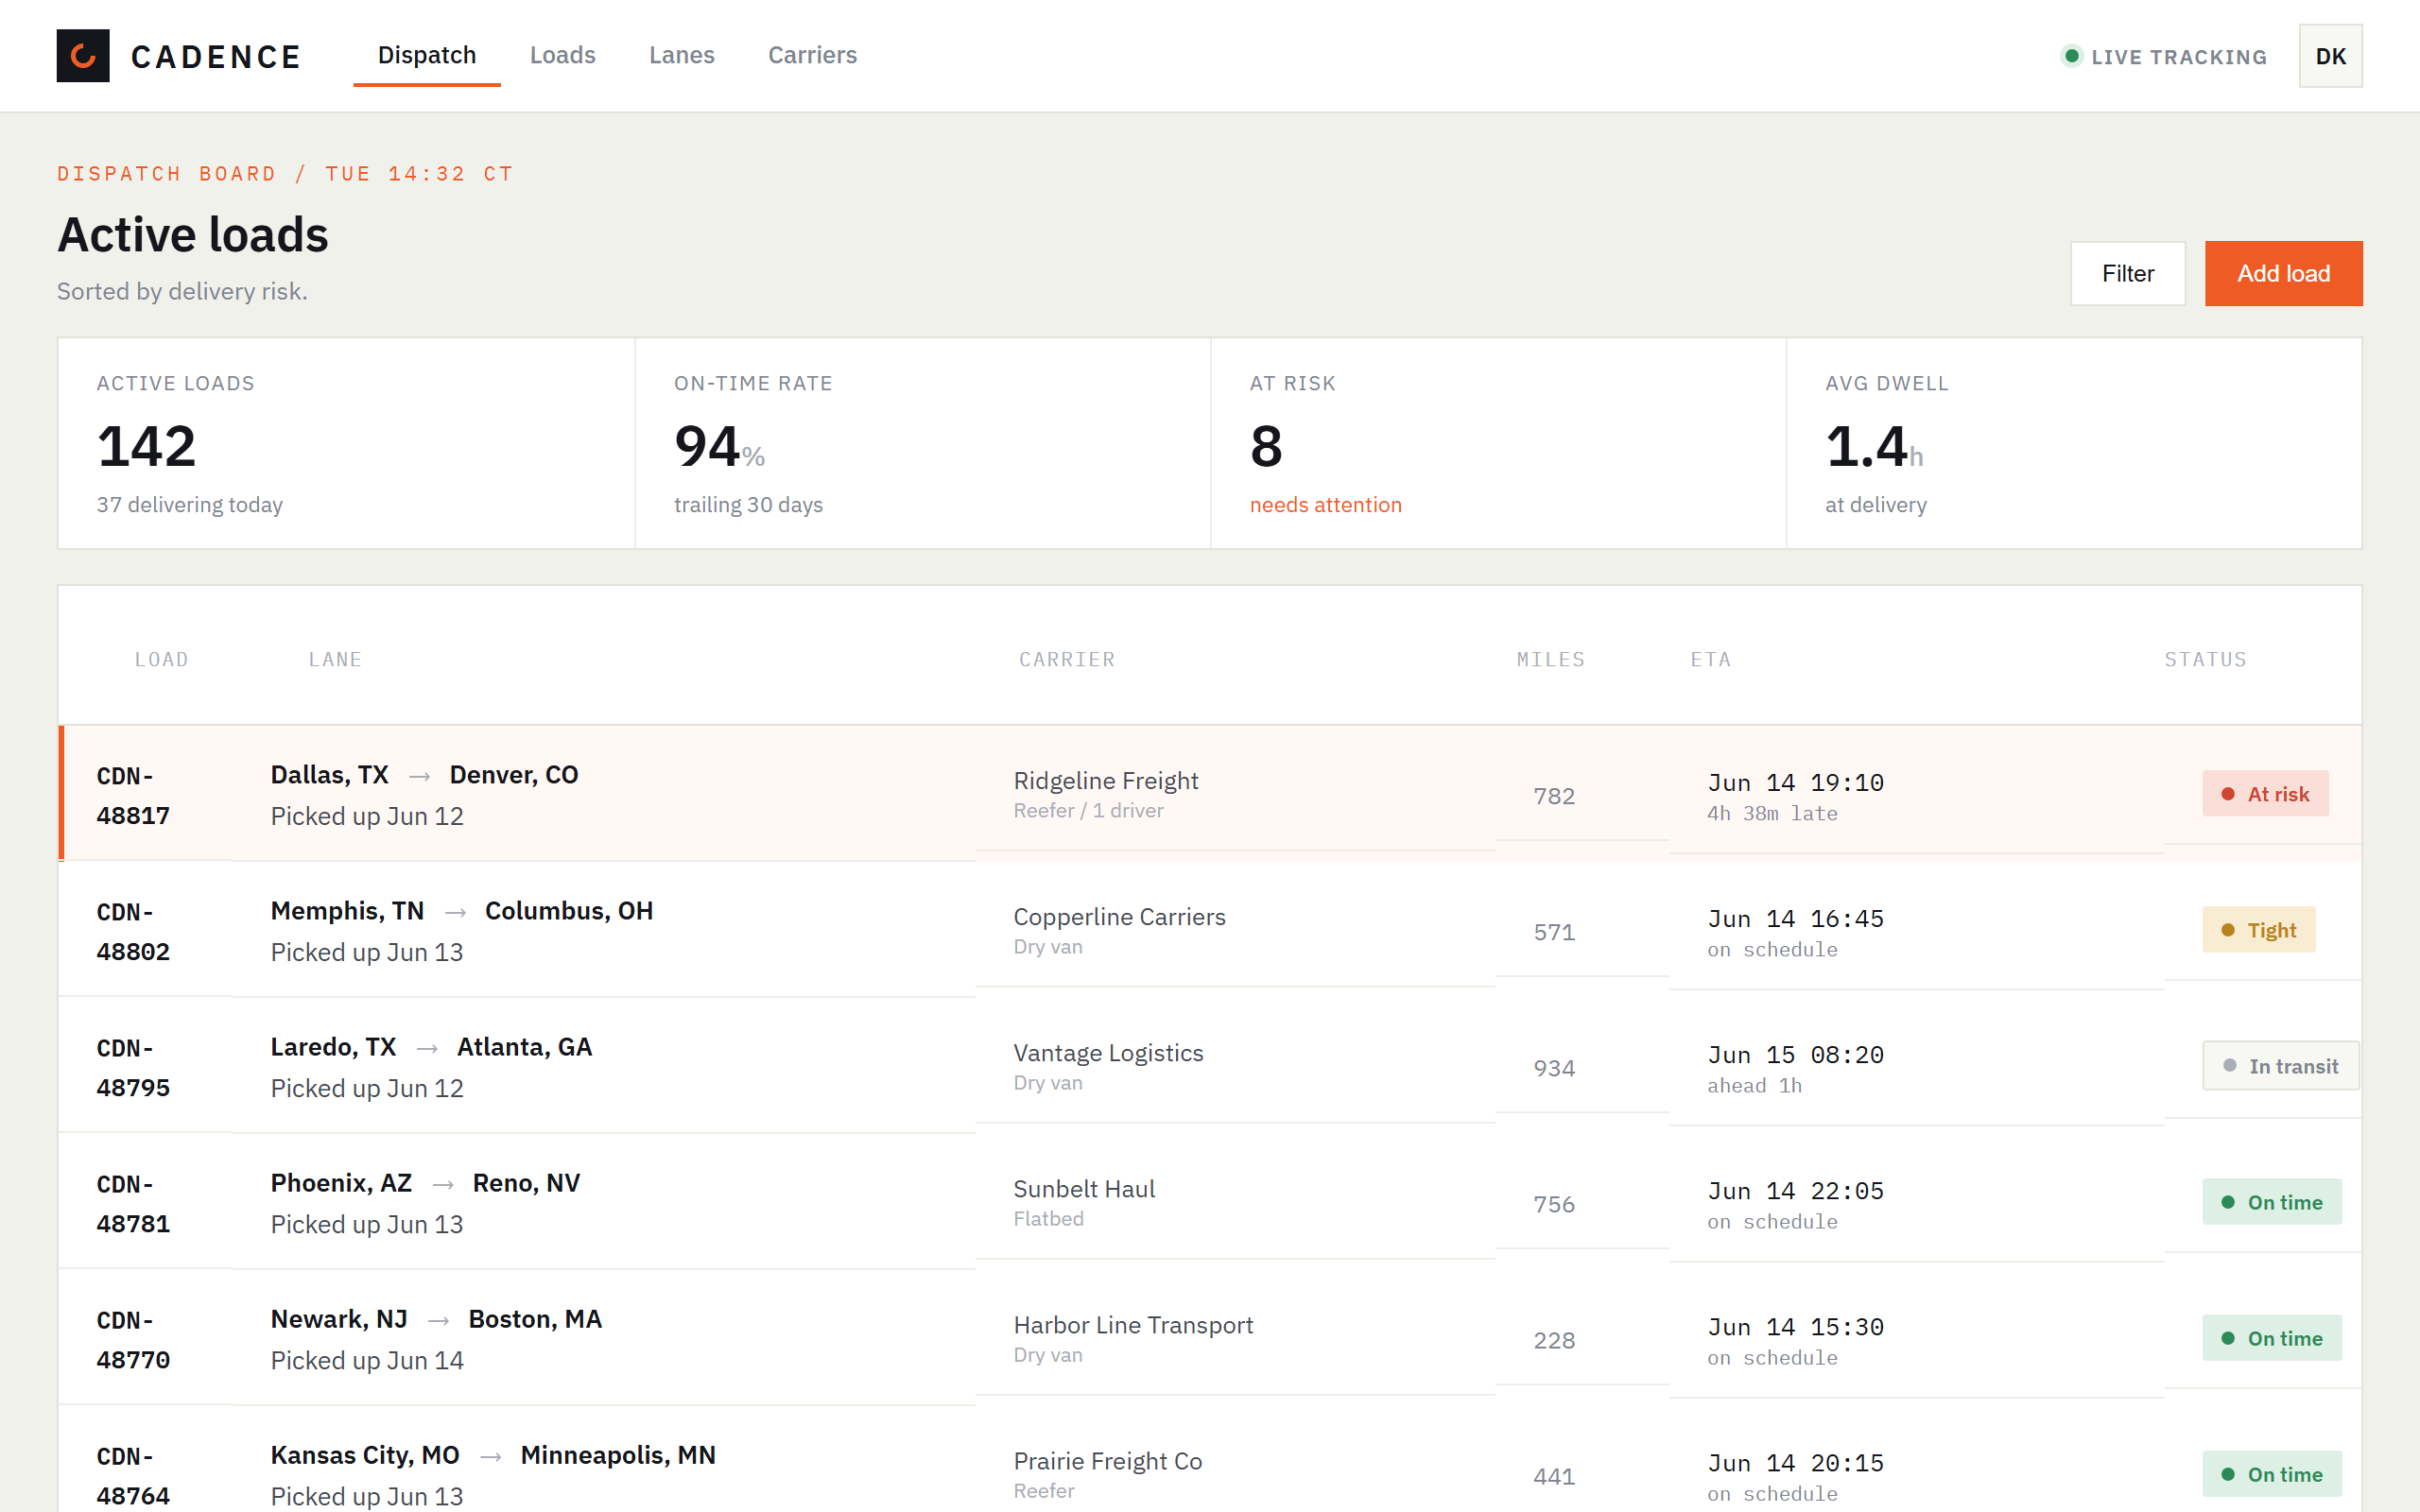Open load CDN-48817

(133, 795)
